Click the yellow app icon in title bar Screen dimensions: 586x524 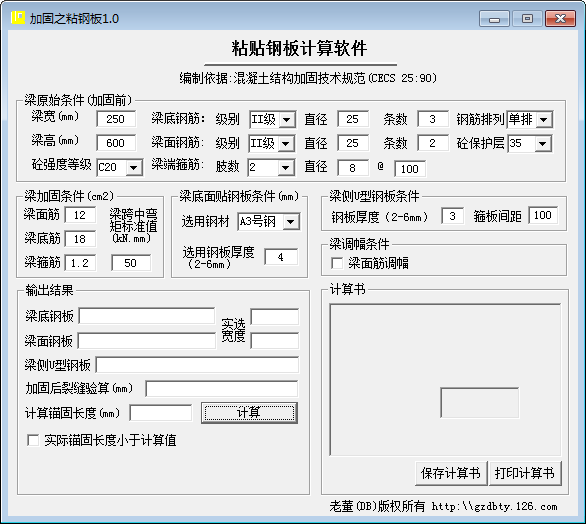pyautogui.click(x=18, y=18)
